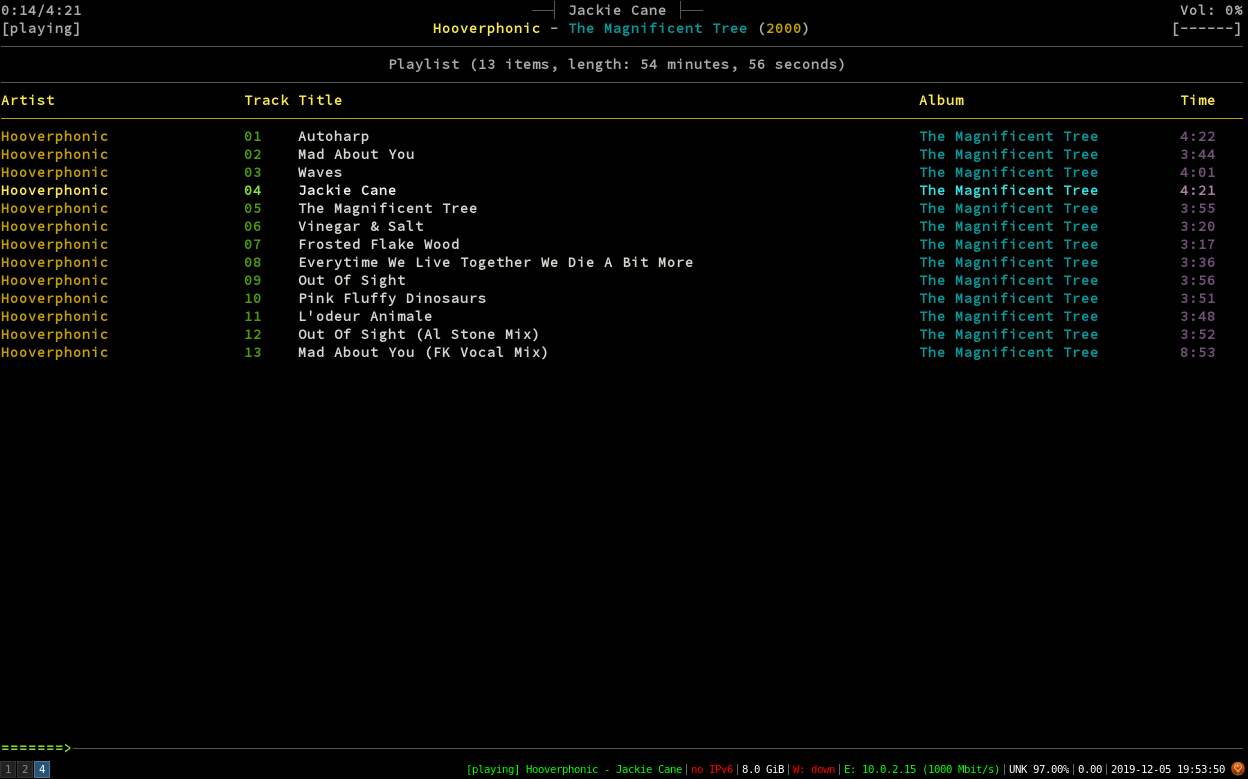
Task: Select Everytime We Live Together We Die A Bit More
Action: point(496,262)
